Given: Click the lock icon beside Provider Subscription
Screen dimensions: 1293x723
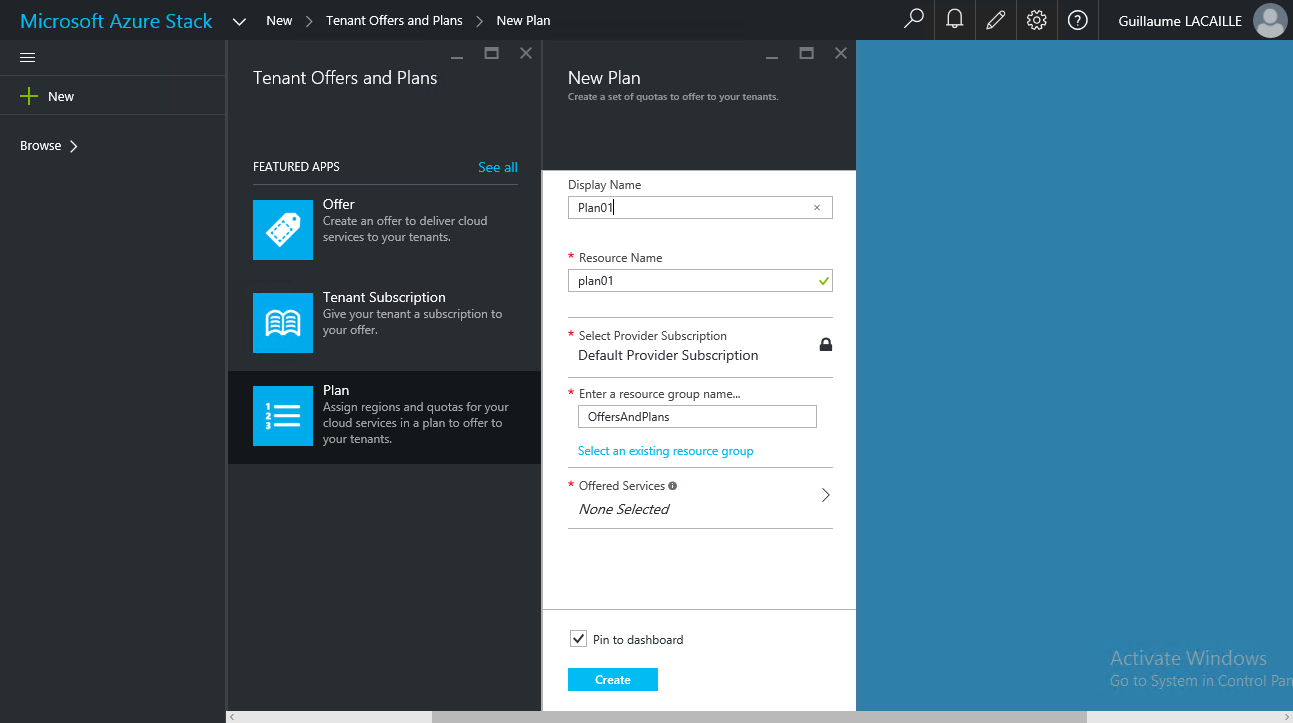Looking at the screenshot, I should click(x=826, y=345).
